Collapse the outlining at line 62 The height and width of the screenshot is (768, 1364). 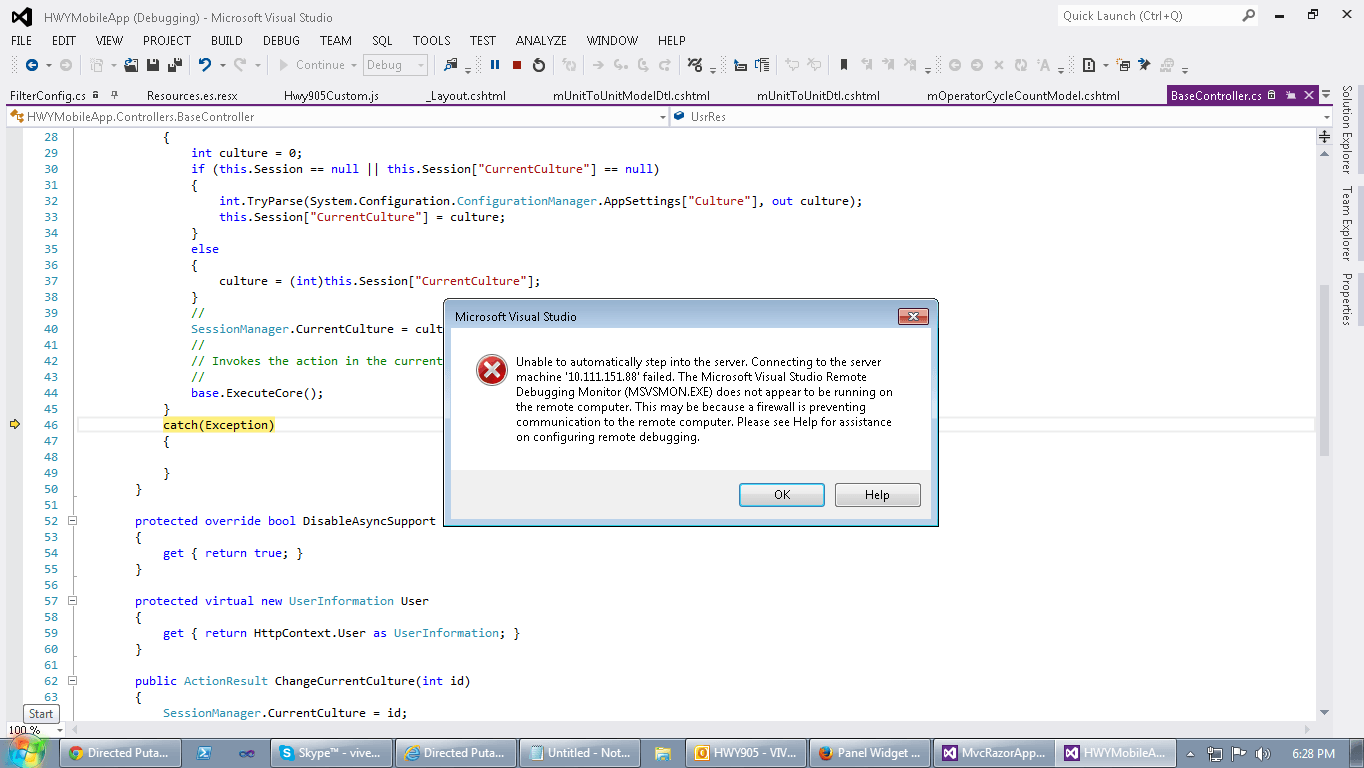[72, 681]
